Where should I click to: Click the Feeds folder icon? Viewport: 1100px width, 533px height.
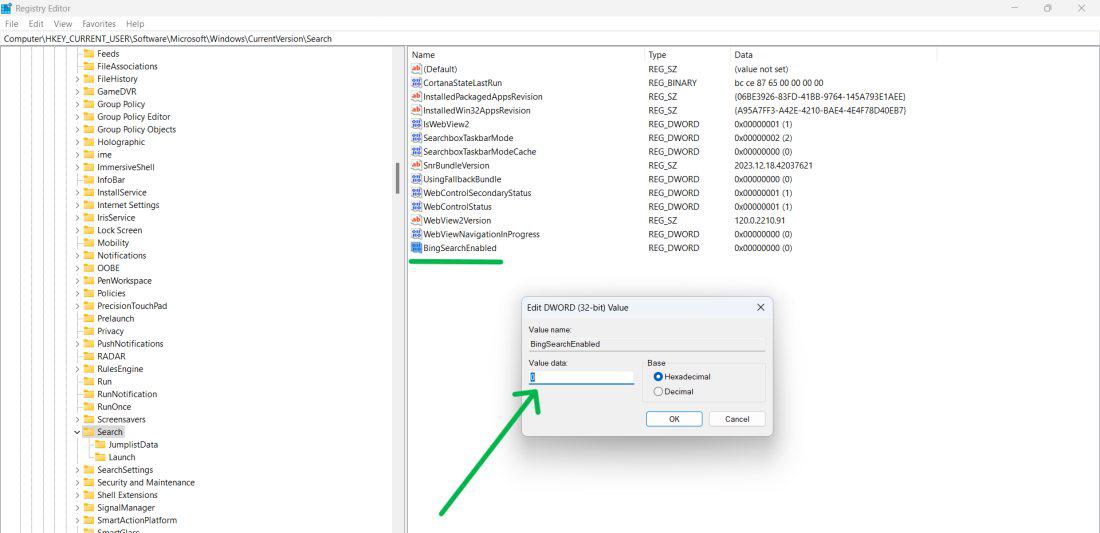[x=88, y=53]
